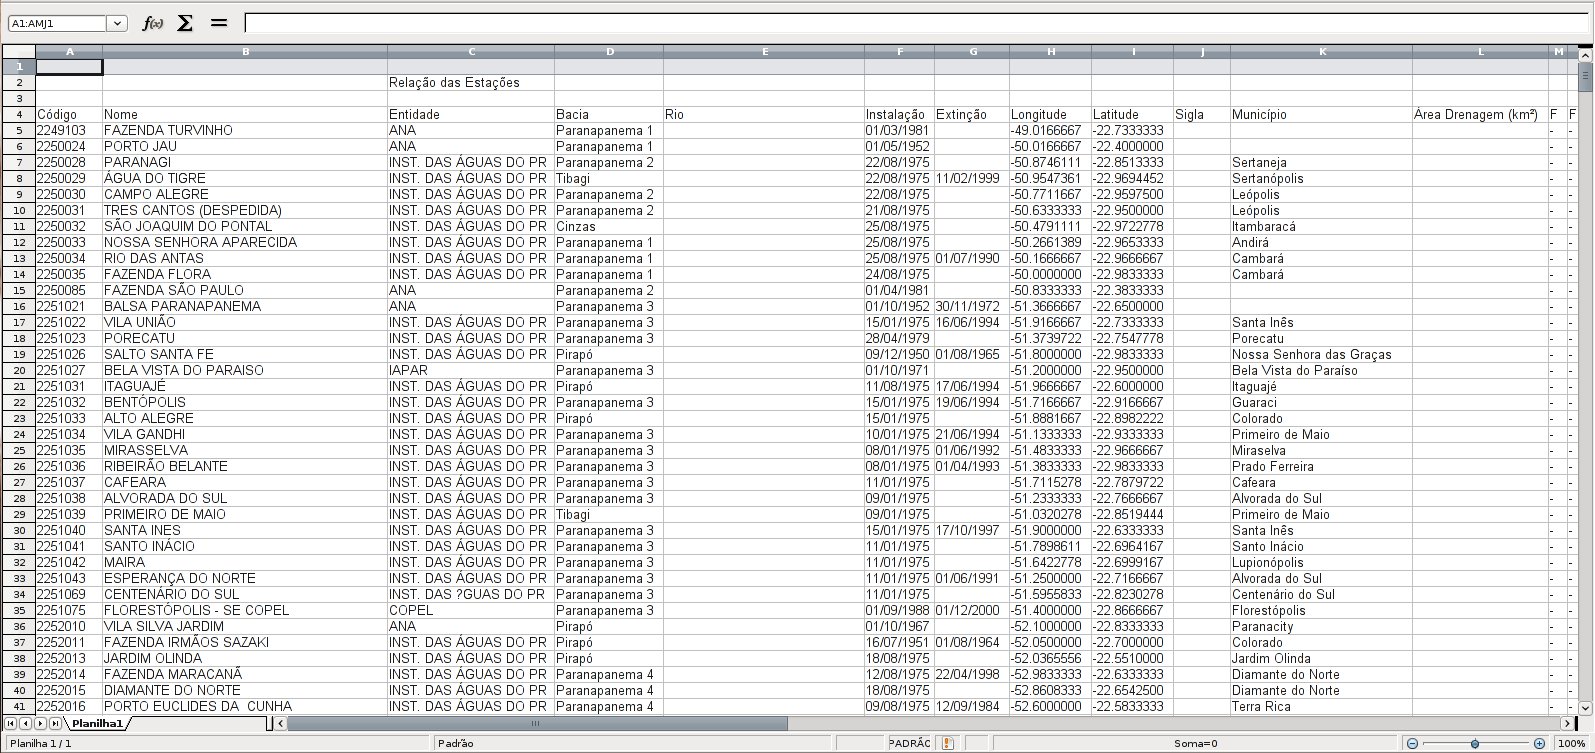Go to the previous sheet tab arrow
Screen dimensions: 1595x753
[x=25, y=723]
